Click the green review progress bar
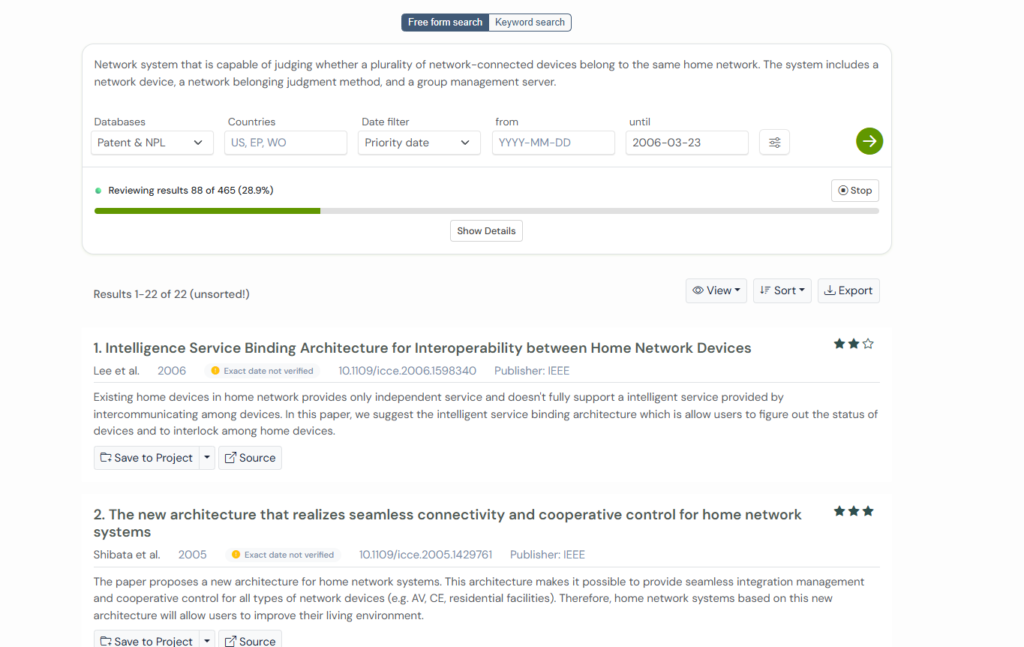The image size is (1024, 647). [207, 211]
